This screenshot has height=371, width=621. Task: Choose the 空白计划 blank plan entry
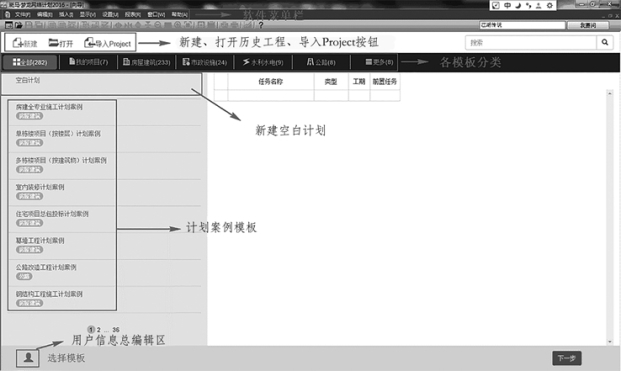(x=102, y=84)
